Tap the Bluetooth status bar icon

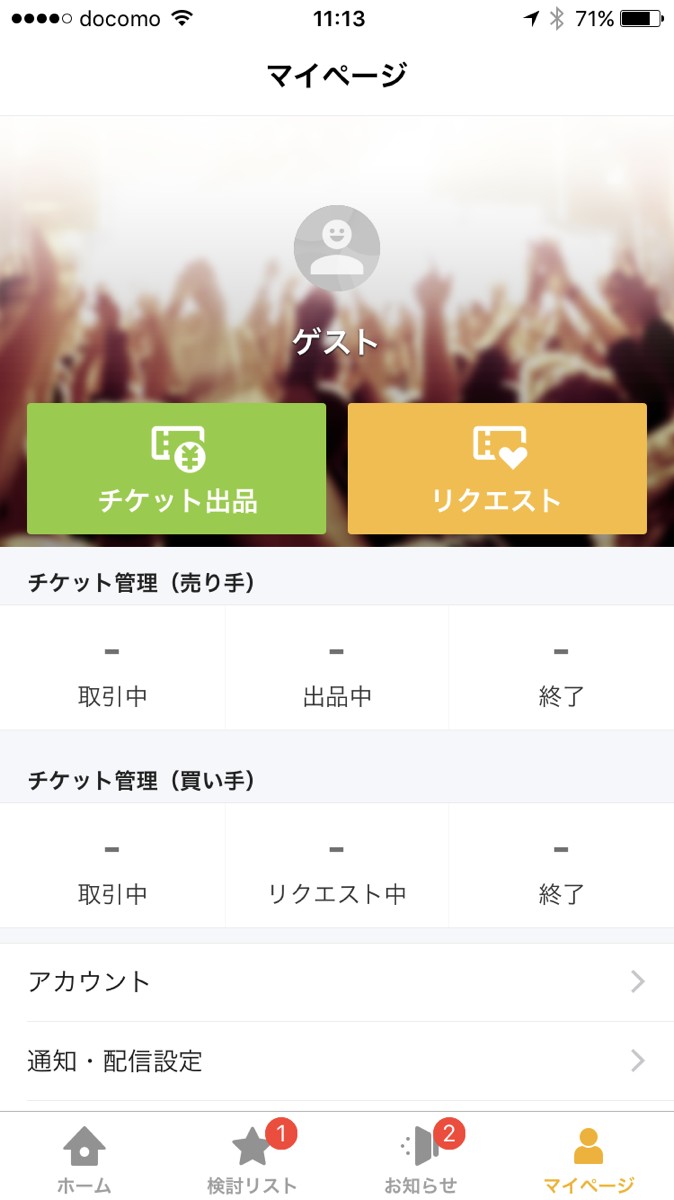coord(558,19)
